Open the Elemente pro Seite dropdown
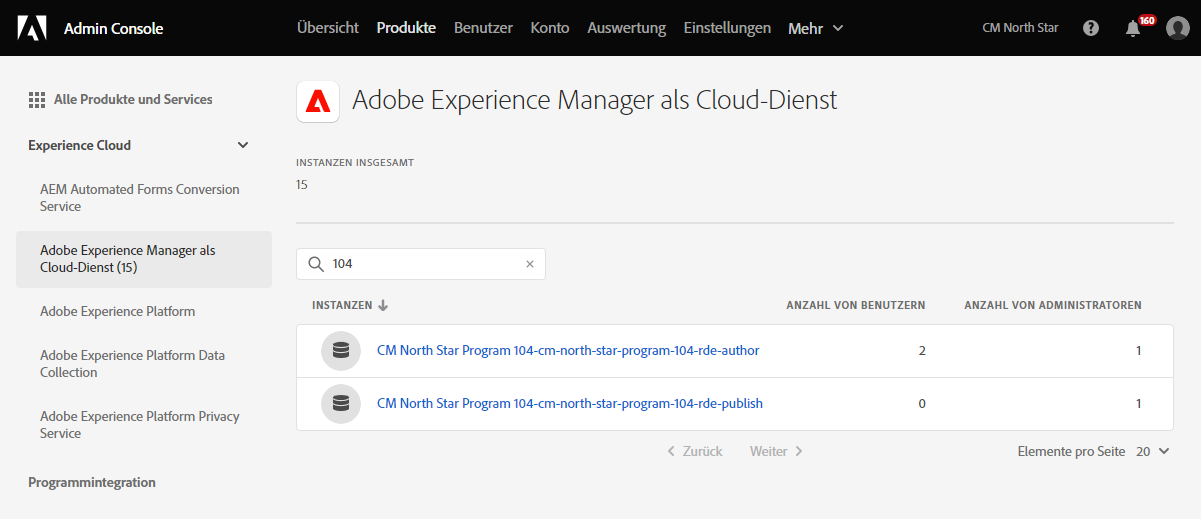Image resolution: width=1201 pixels, height=519 pixels. coord(1153,452)
